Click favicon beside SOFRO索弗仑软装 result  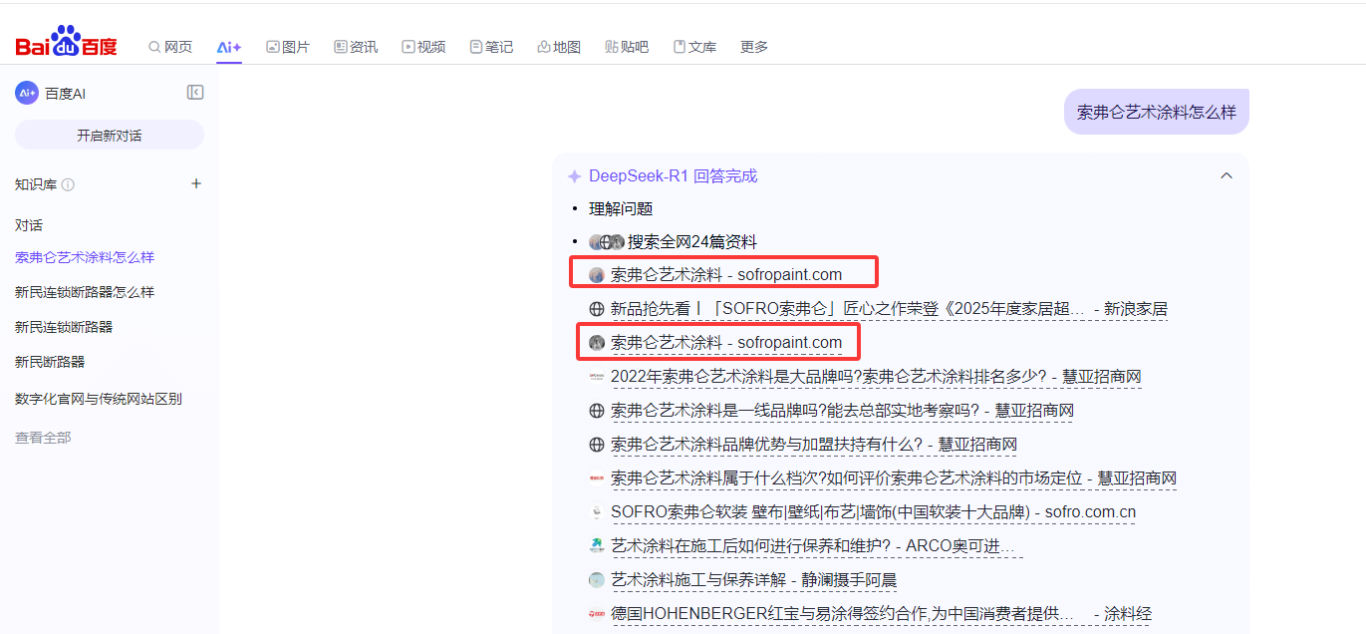597,513
